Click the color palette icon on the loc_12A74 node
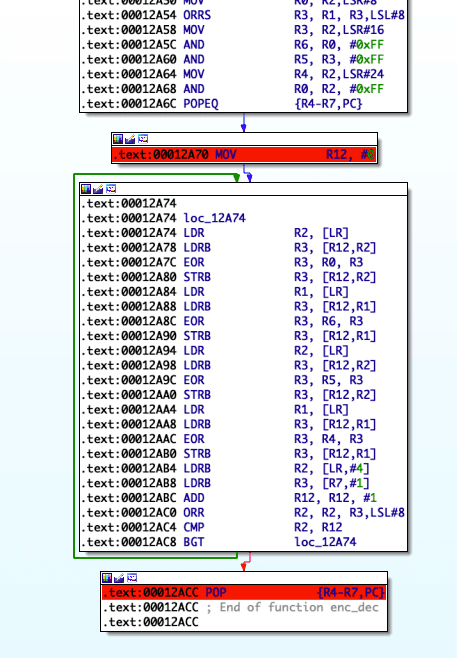 pyautogui.click(x=86, y=189)
